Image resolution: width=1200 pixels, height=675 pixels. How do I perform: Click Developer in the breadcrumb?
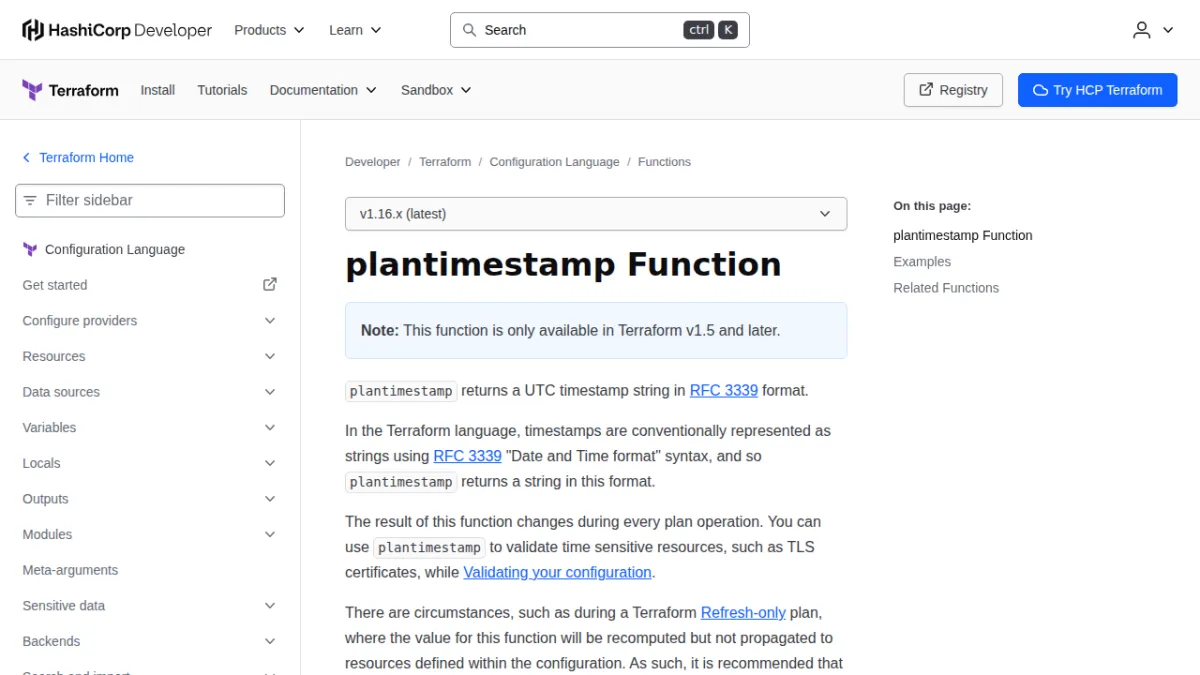372,162
